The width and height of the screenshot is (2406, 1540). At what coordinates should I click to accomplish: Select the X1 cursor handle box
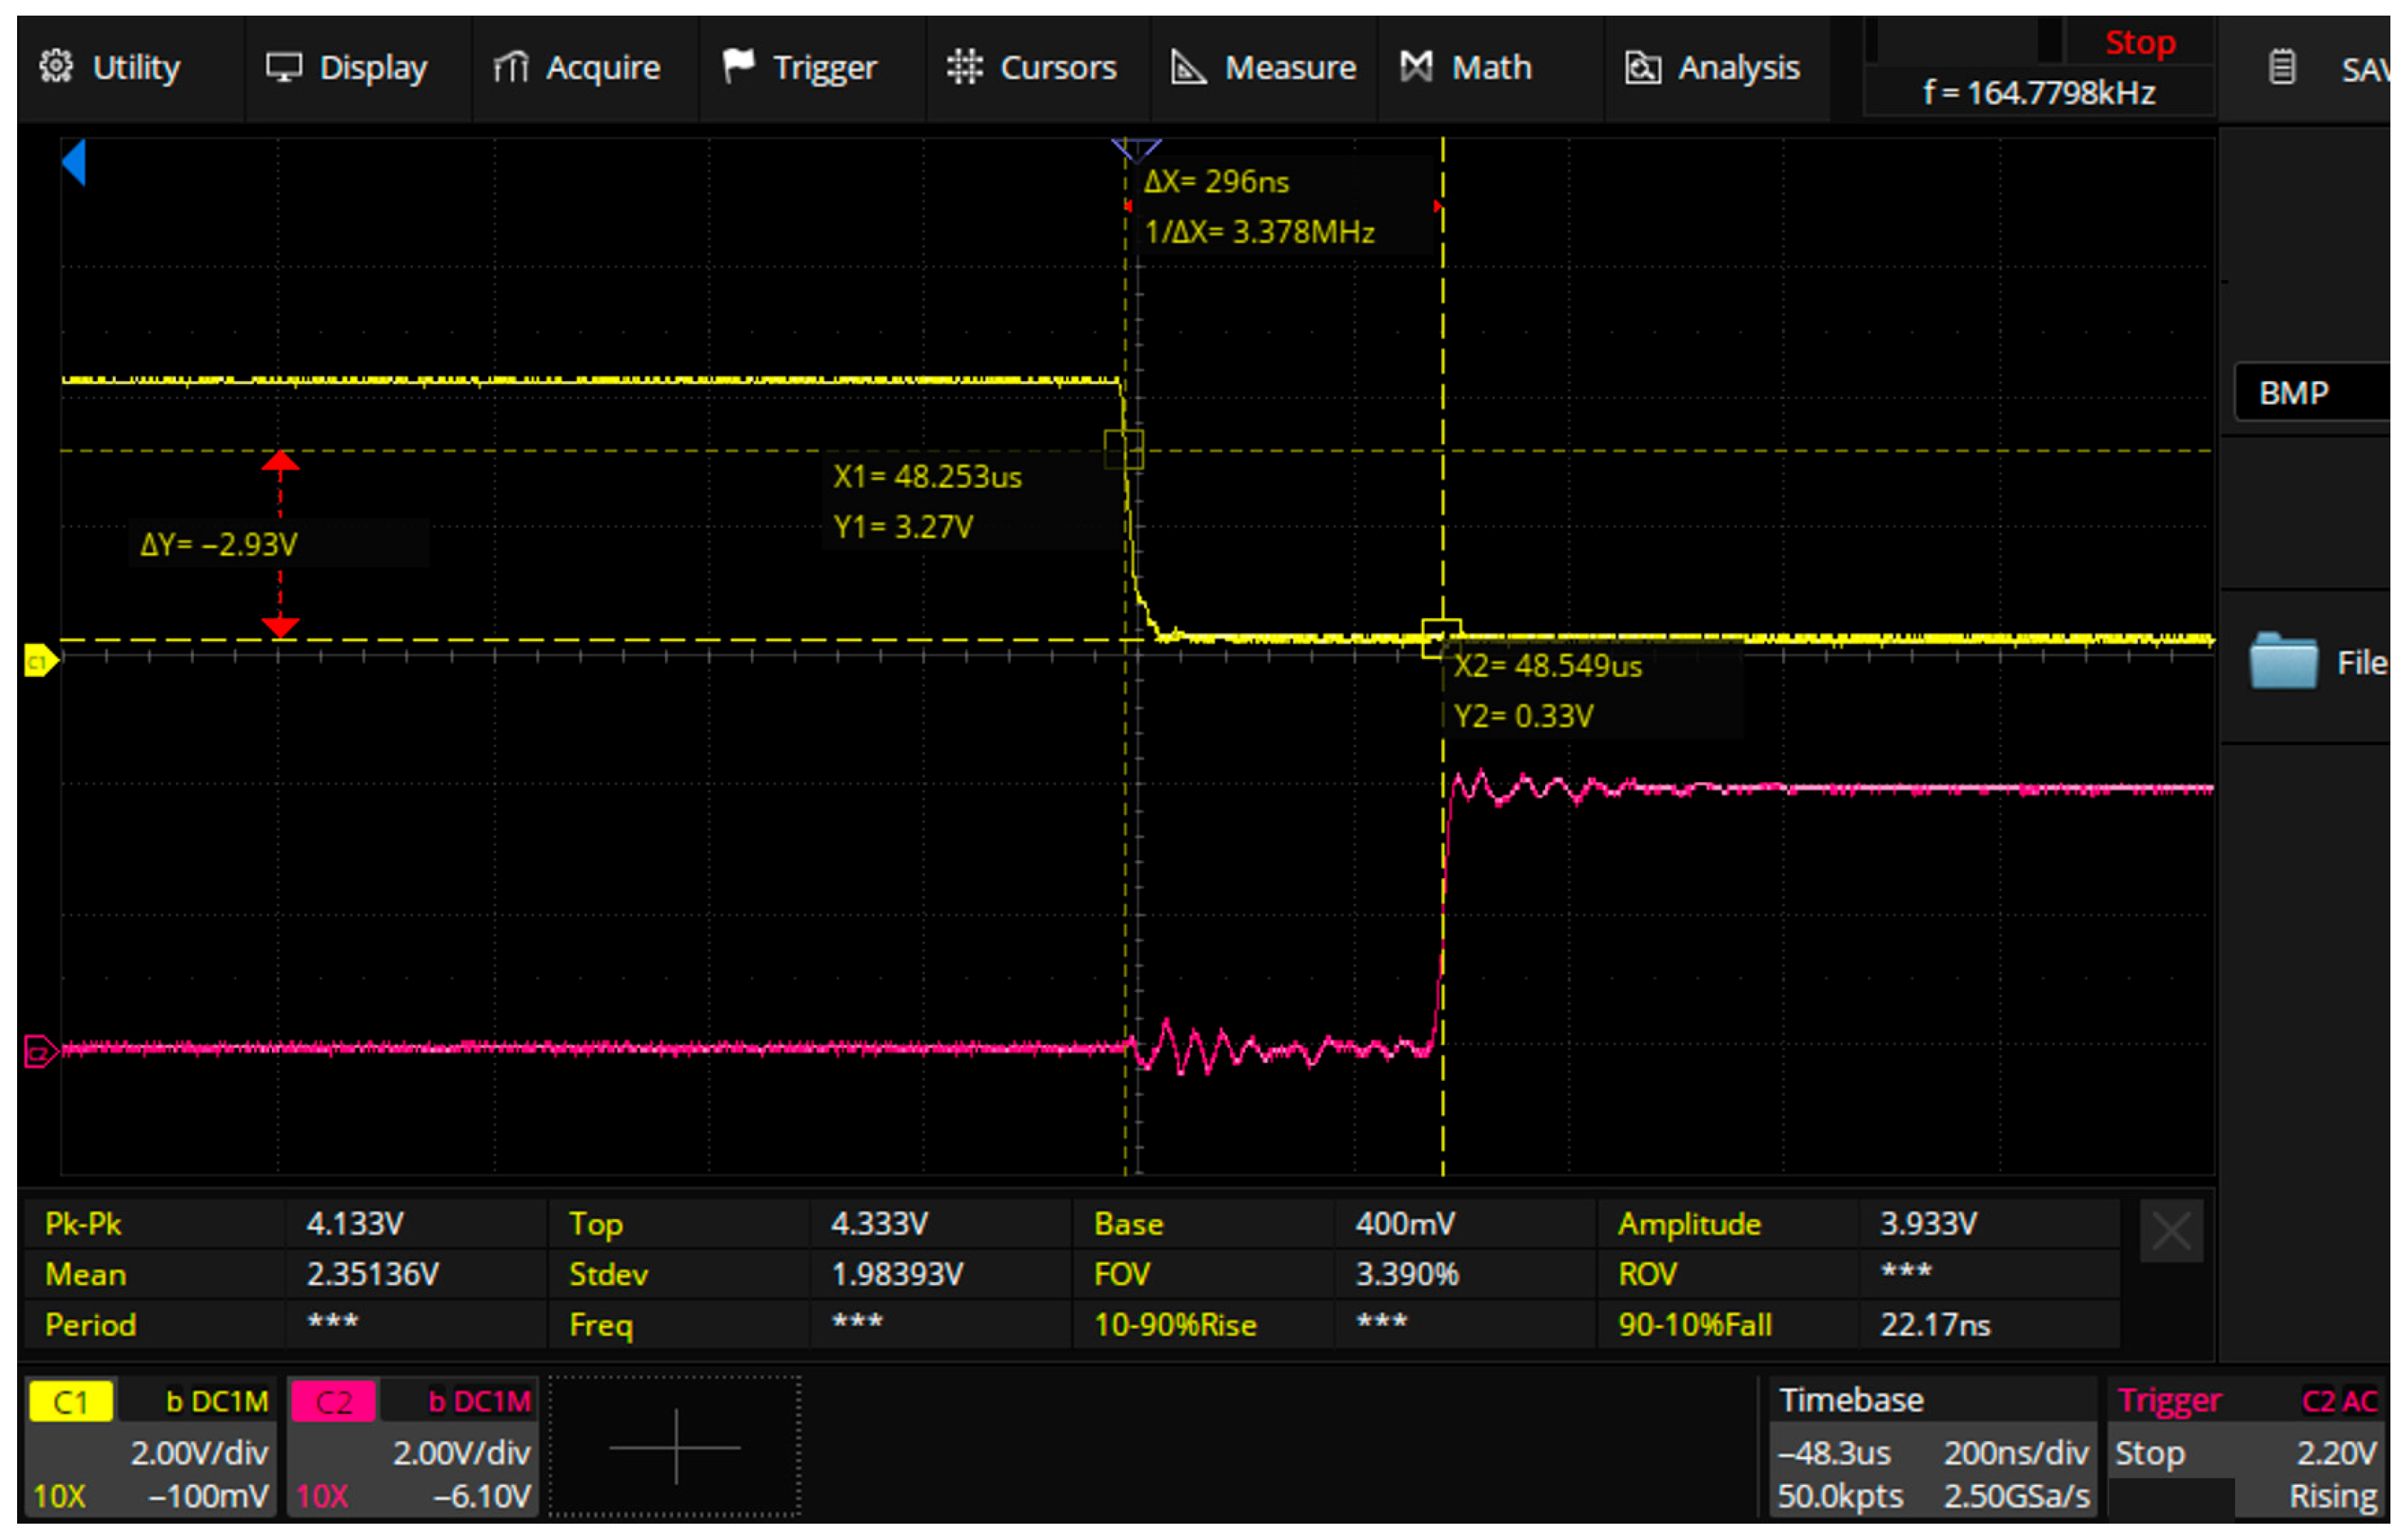click(x=1123, y=450)
